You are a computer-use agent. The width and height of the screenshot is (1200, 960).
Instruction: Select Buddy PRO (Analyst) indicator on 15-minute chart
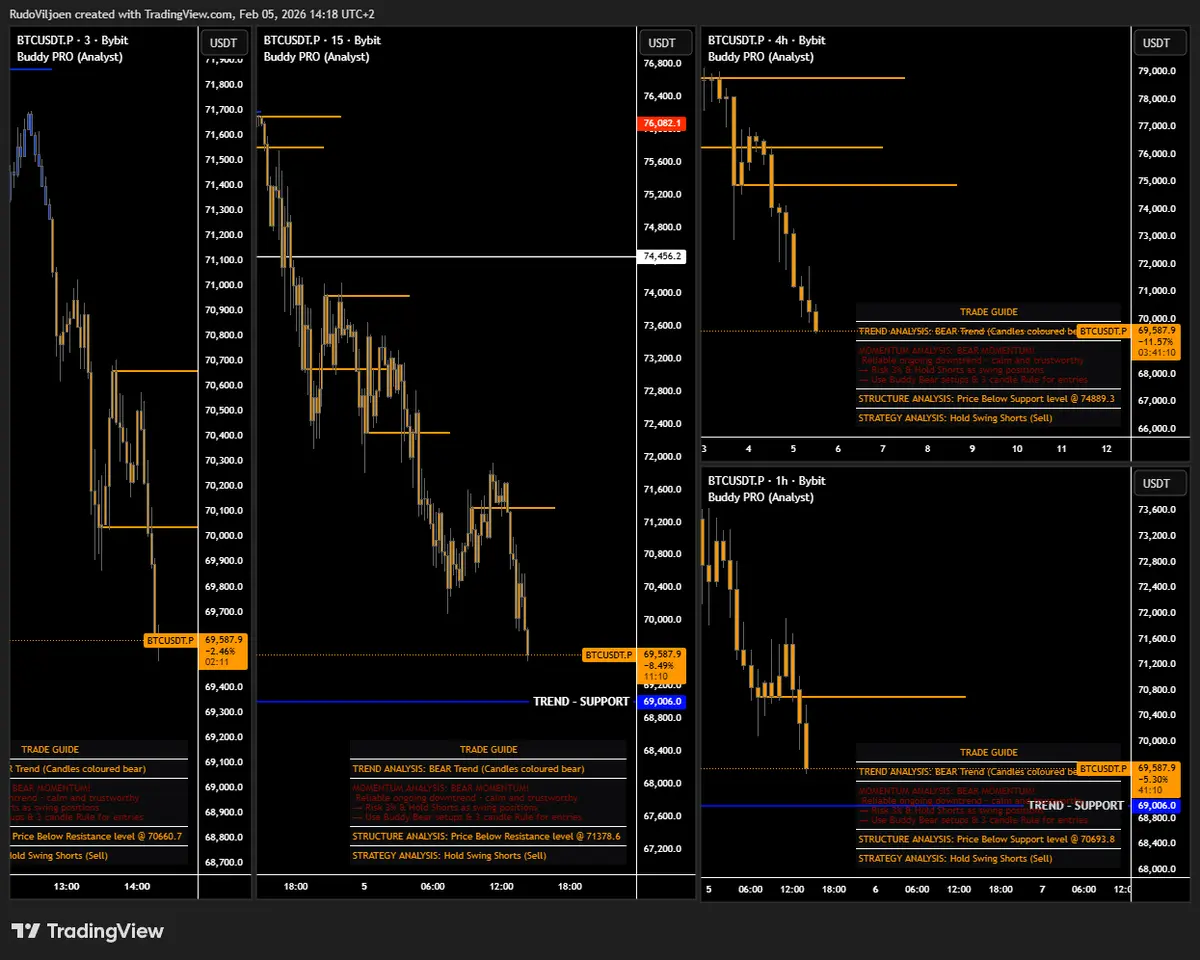[x=317, y=57]
